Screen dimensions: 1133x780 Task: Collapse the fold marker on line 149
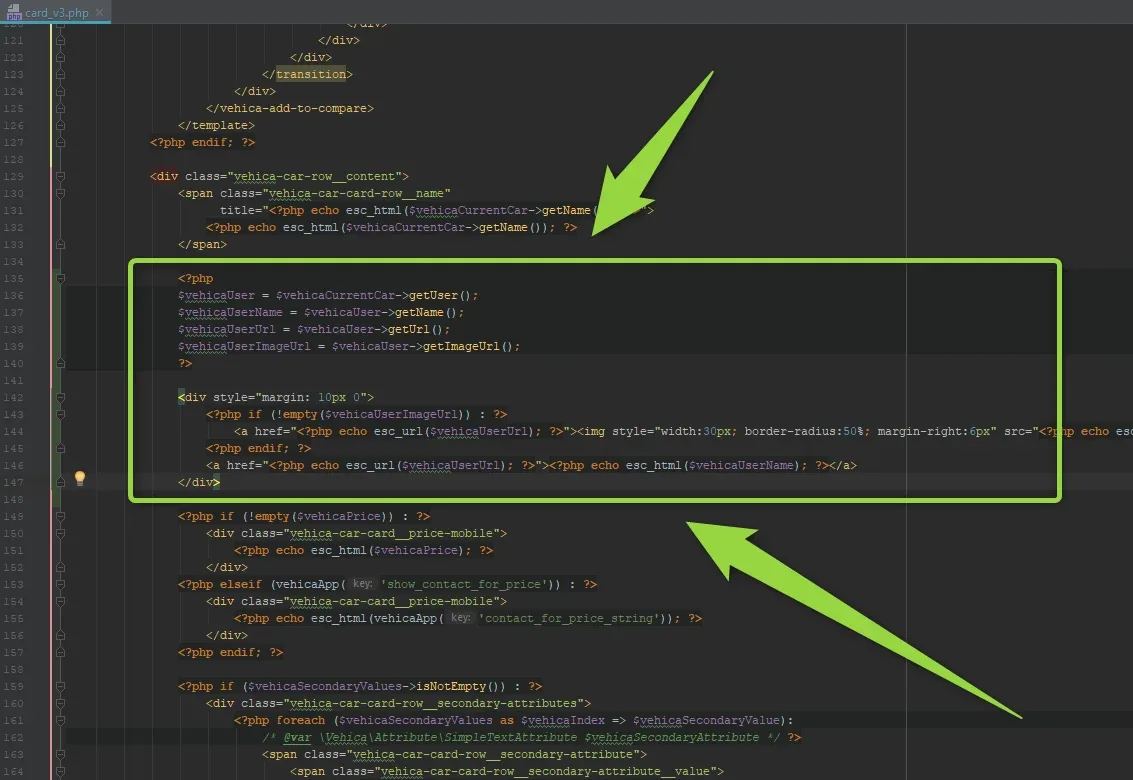pyautogui.click(x=61, y=516)
